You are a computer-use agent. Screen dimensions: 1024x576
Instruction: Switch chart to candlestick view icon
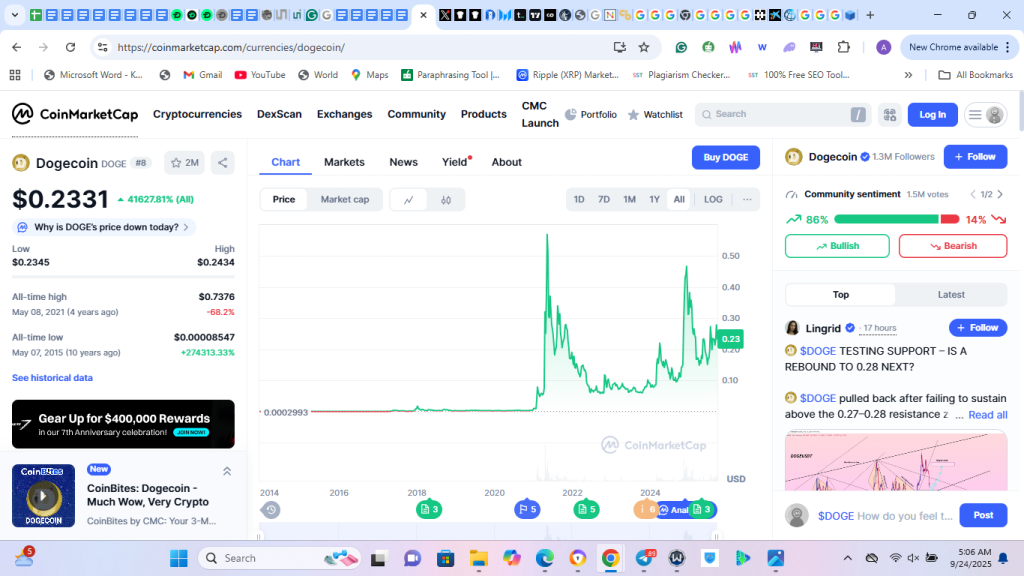click(446, 200)
